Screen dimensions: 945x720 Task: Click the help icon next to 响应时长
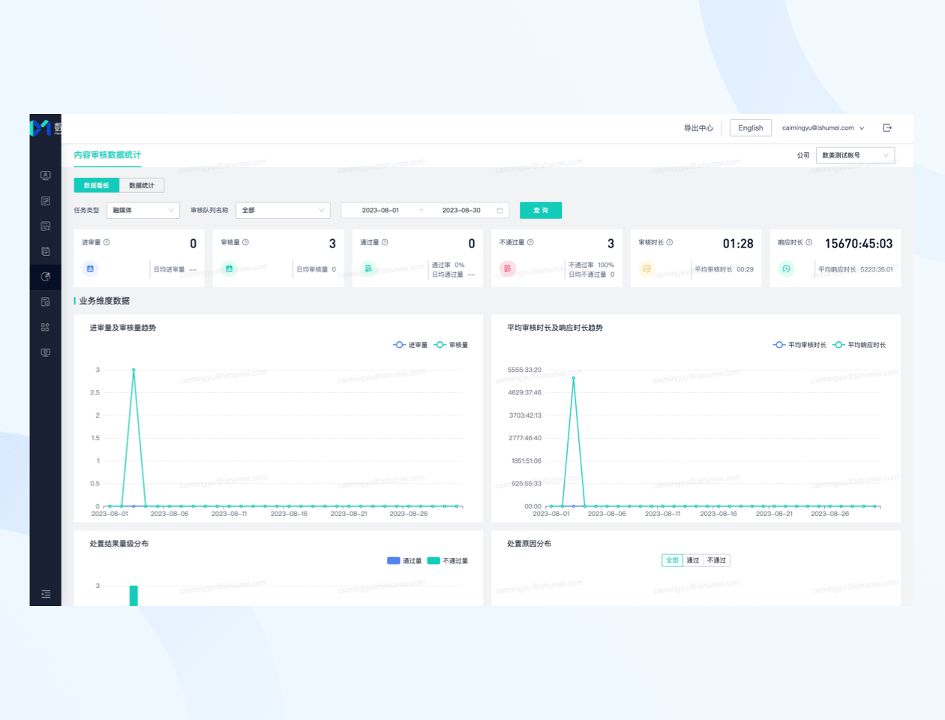click(x=809, y=242)
